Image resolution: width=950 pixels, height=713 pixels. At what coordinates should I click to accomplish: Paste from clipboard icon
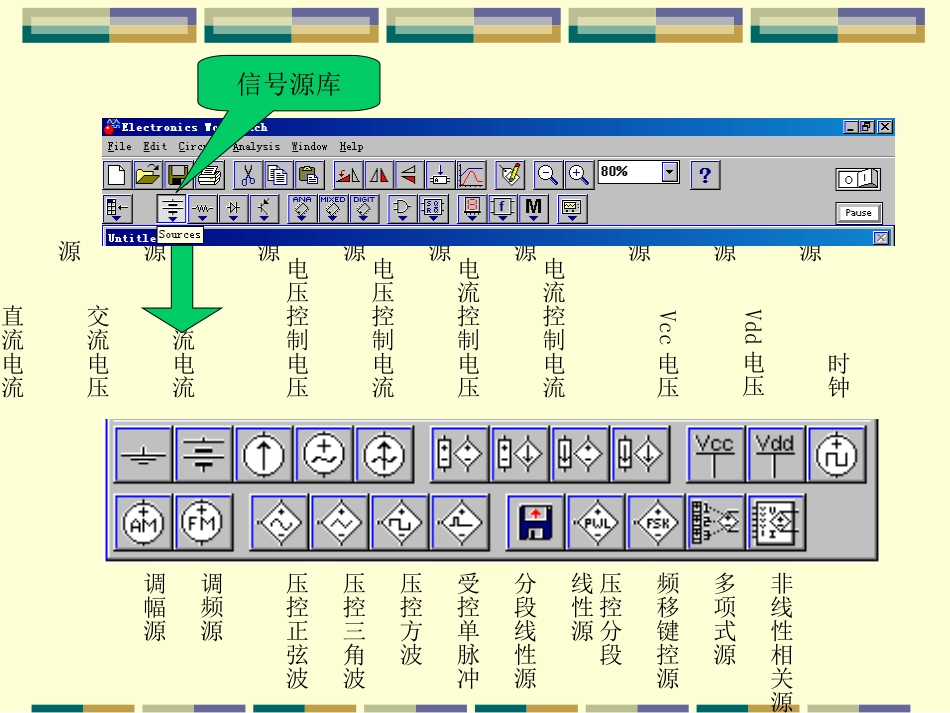tap(308, 176)
